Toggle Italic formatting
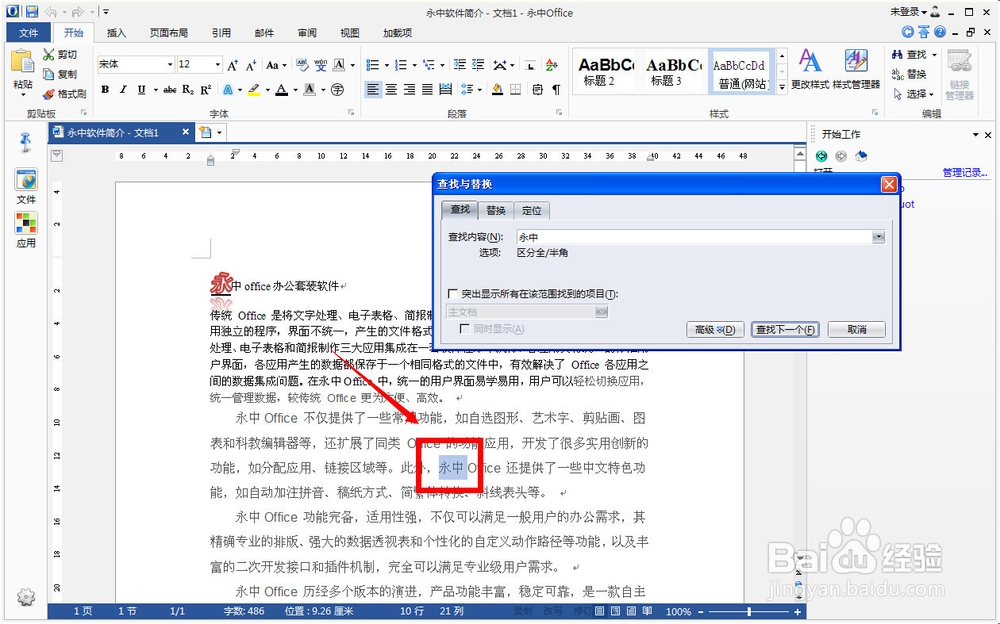The height and width of the screenshot is (624, 1000). coord(123,90)
